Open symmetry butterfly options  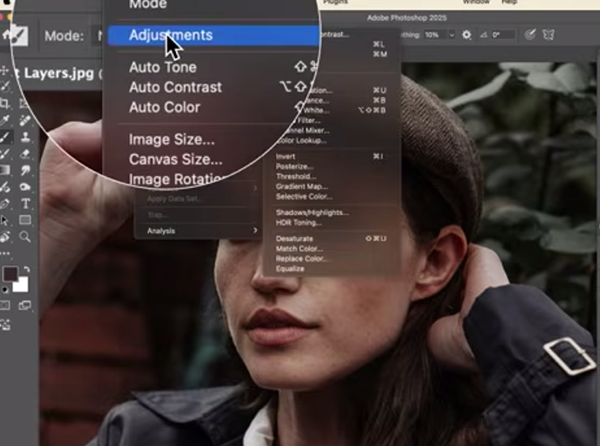point(548,35)
